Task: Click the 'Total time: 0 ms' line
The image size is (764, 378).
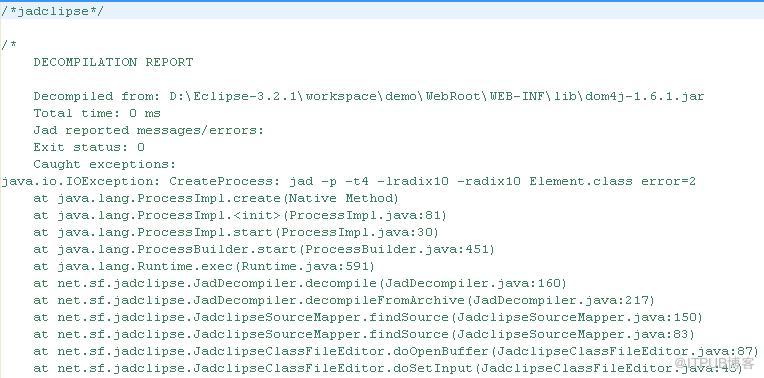Action: point(97,113)
